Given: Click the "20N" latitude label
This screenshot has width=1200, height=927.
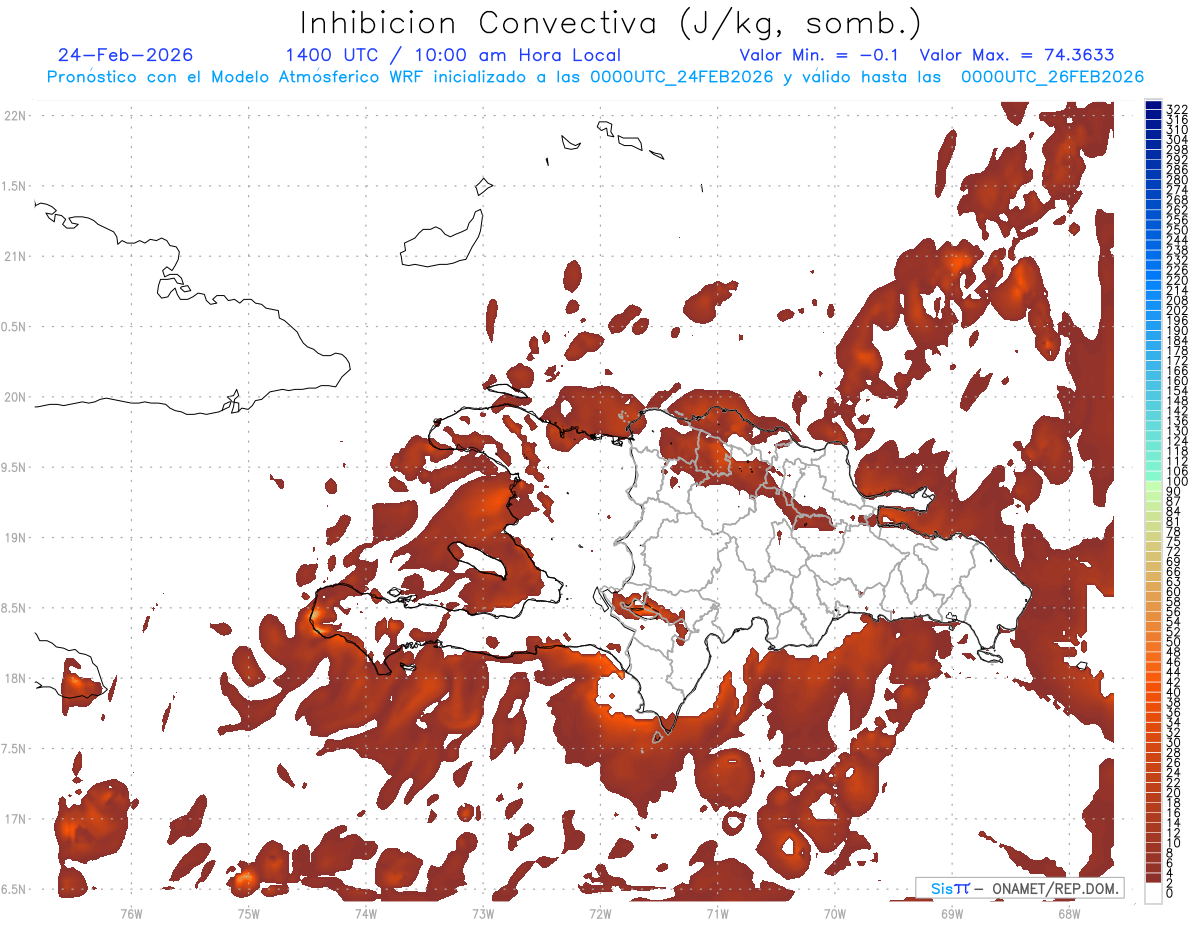Looking at the screenshot, I should click(x=14, y=397).
